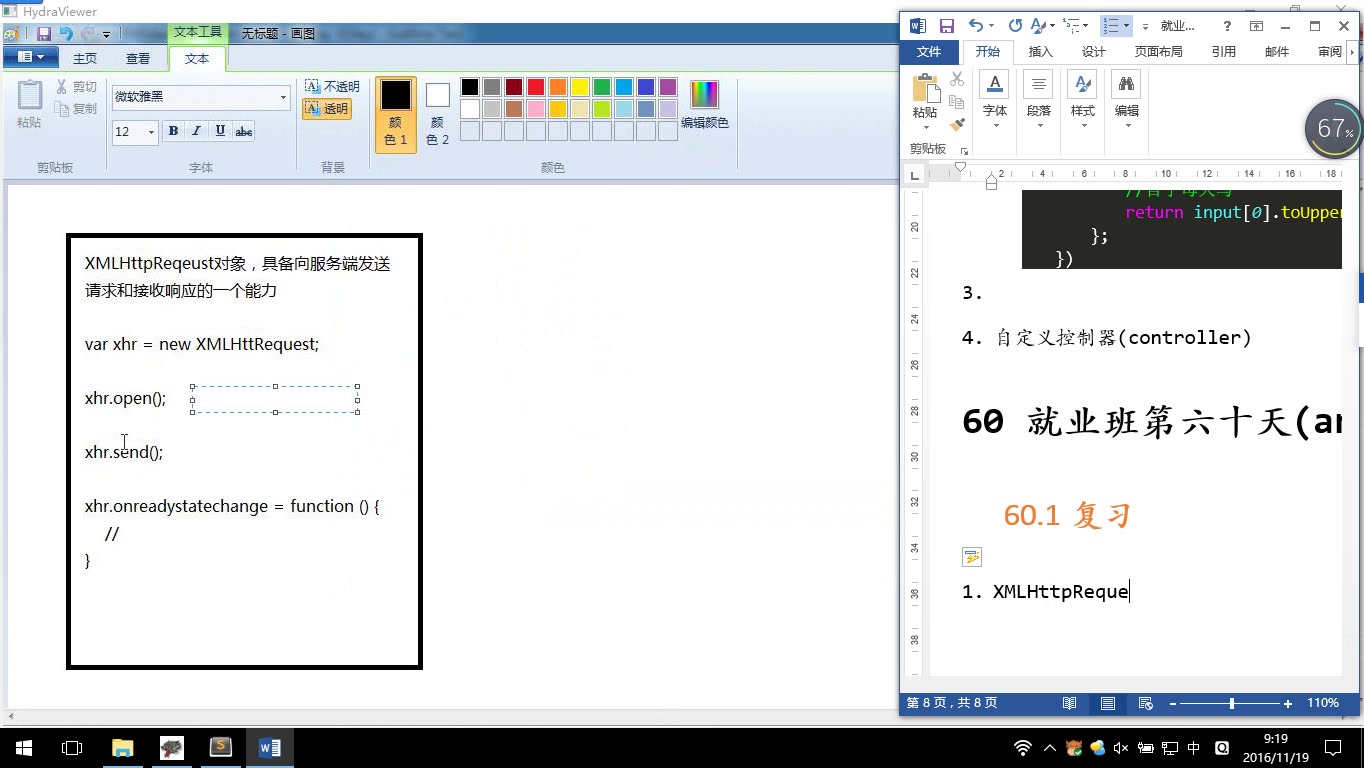
Task: Open Word clipboard pane launcher
Action: pos(964,151)
